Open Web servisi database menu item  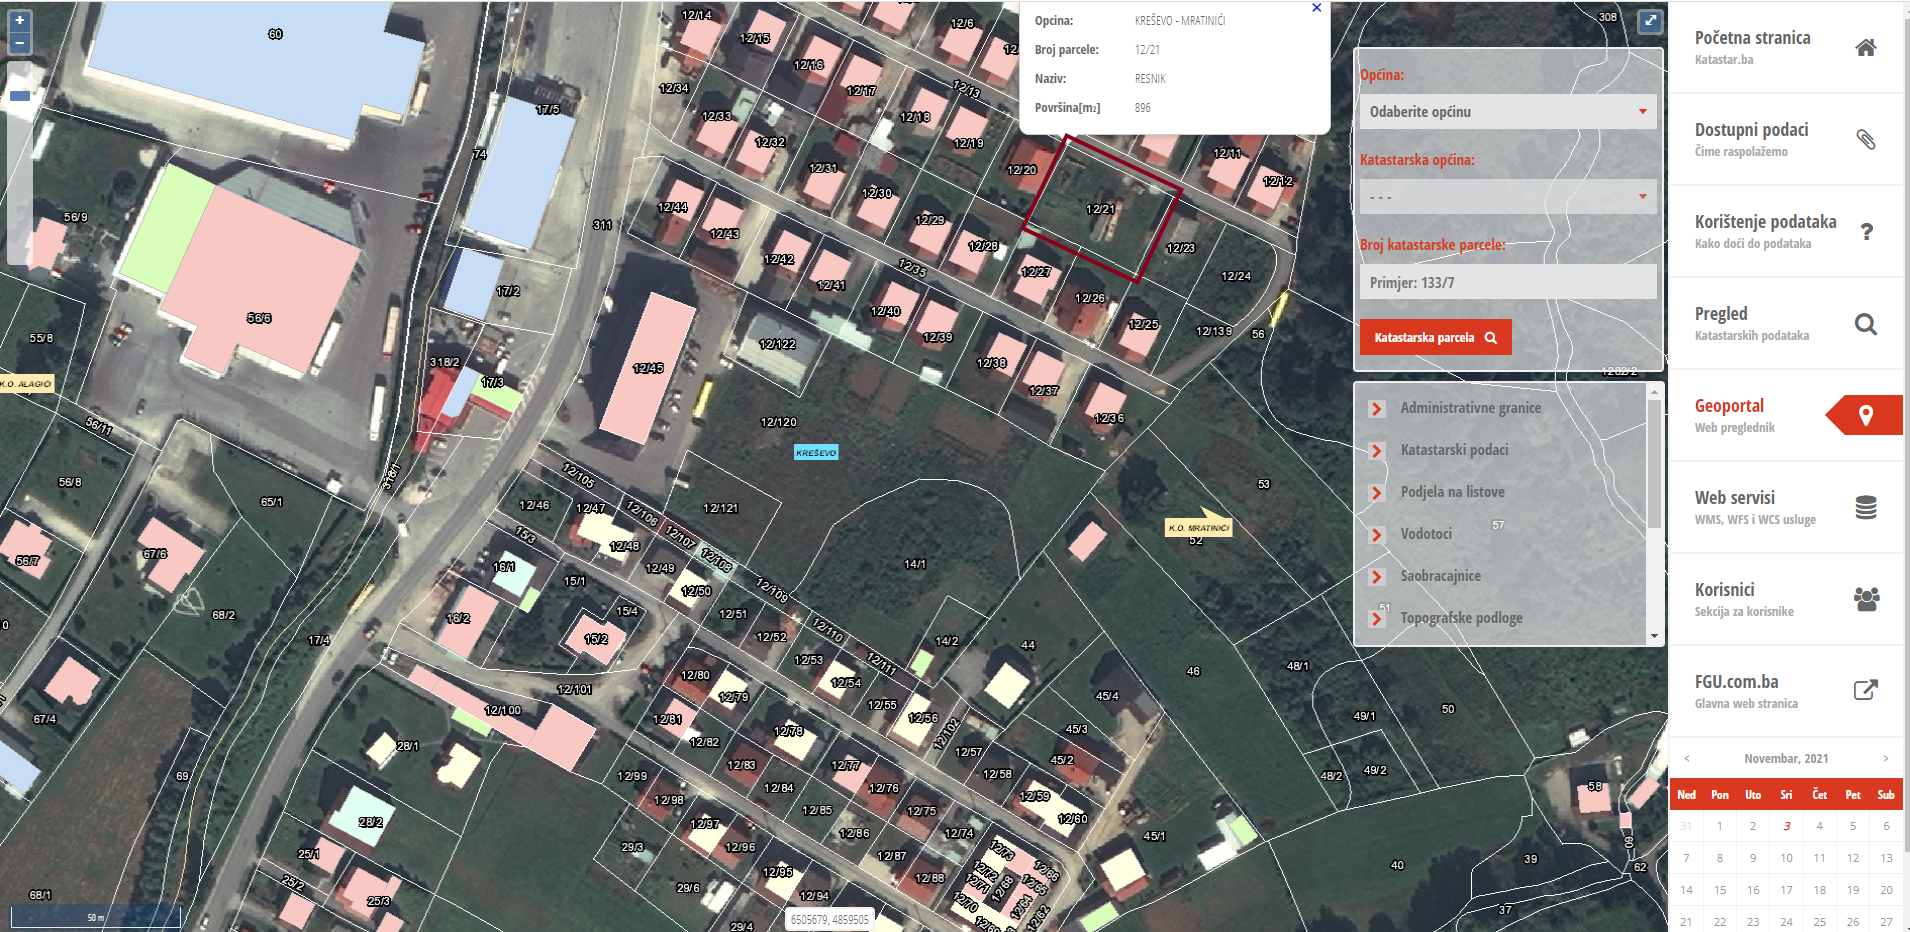pyautogui.click(x=1865, y=507)
